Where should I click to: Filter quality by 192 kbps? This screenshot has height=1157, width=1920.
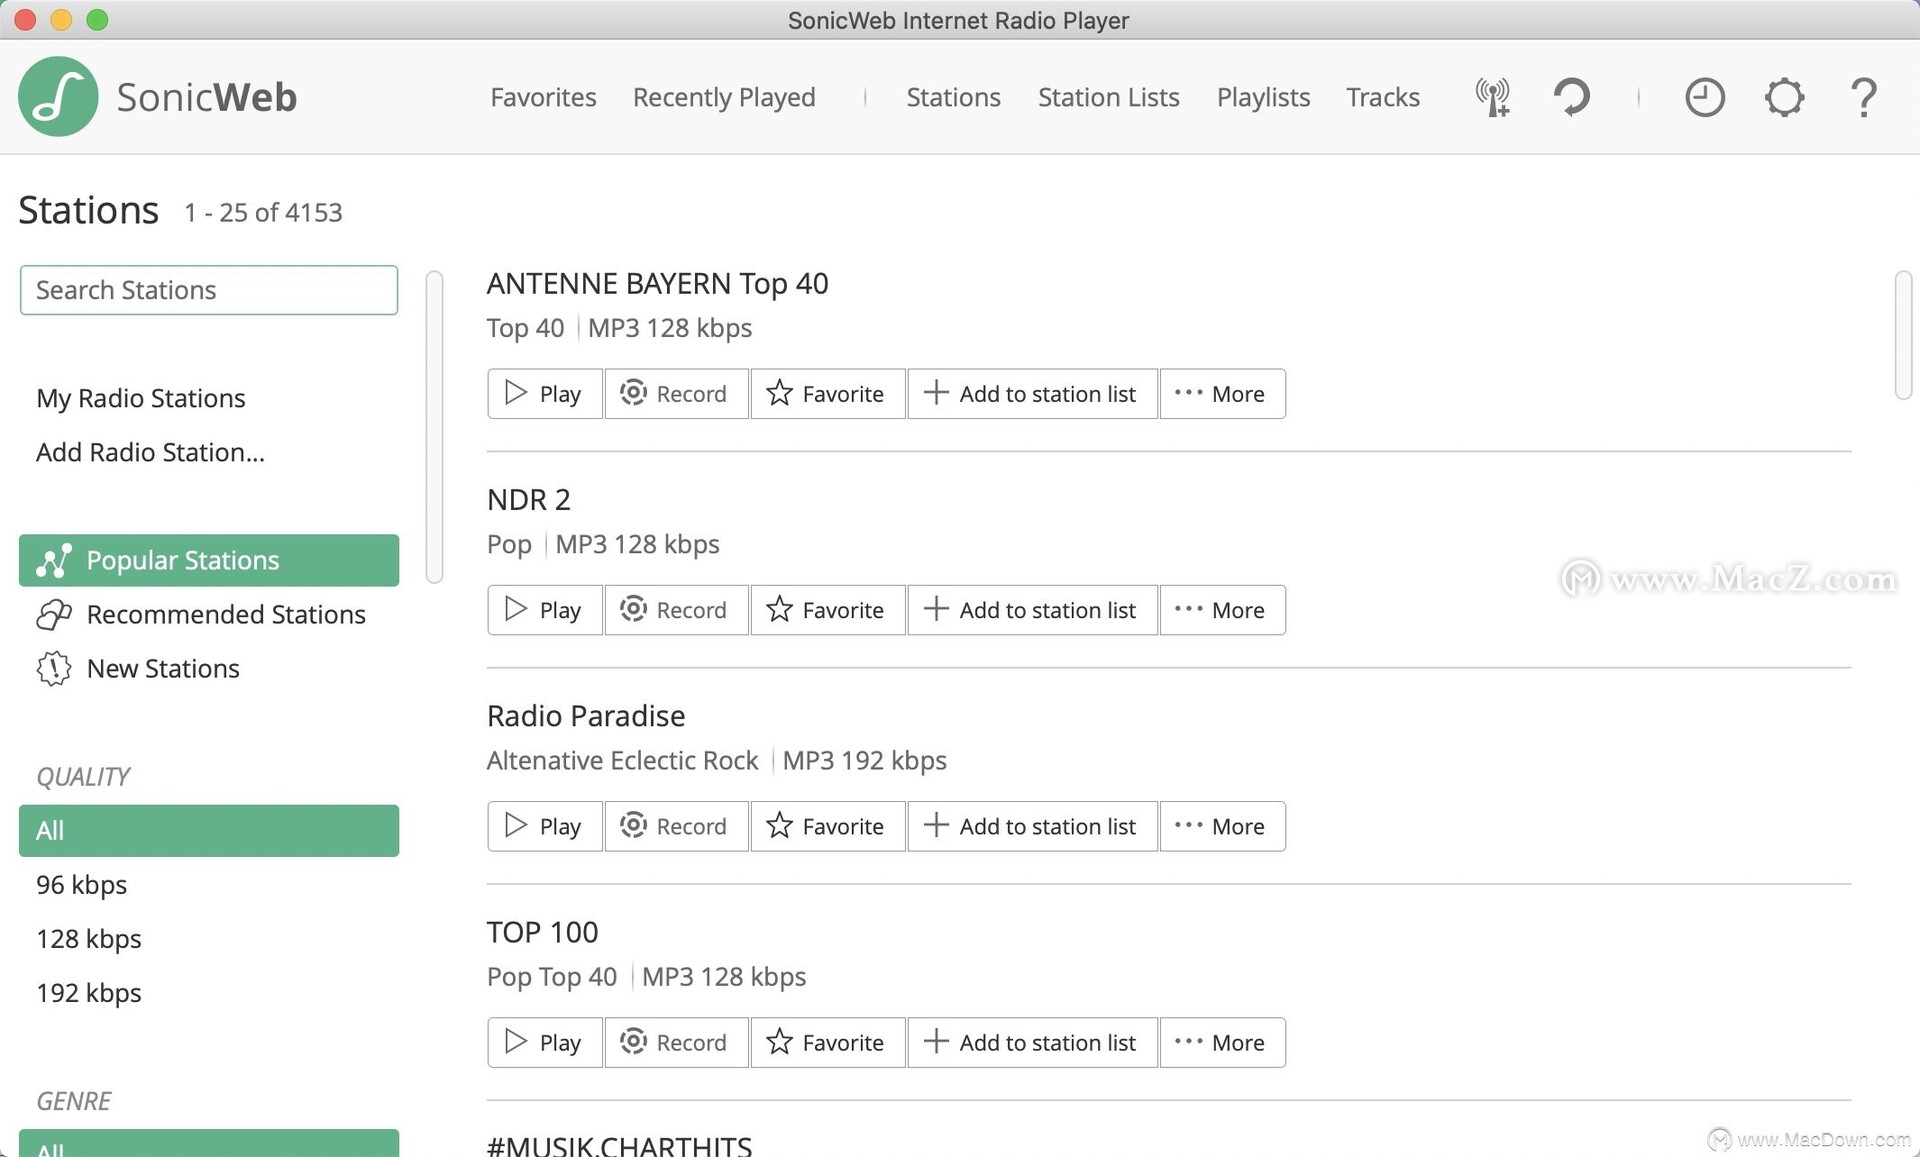click(x=209, y=992)
